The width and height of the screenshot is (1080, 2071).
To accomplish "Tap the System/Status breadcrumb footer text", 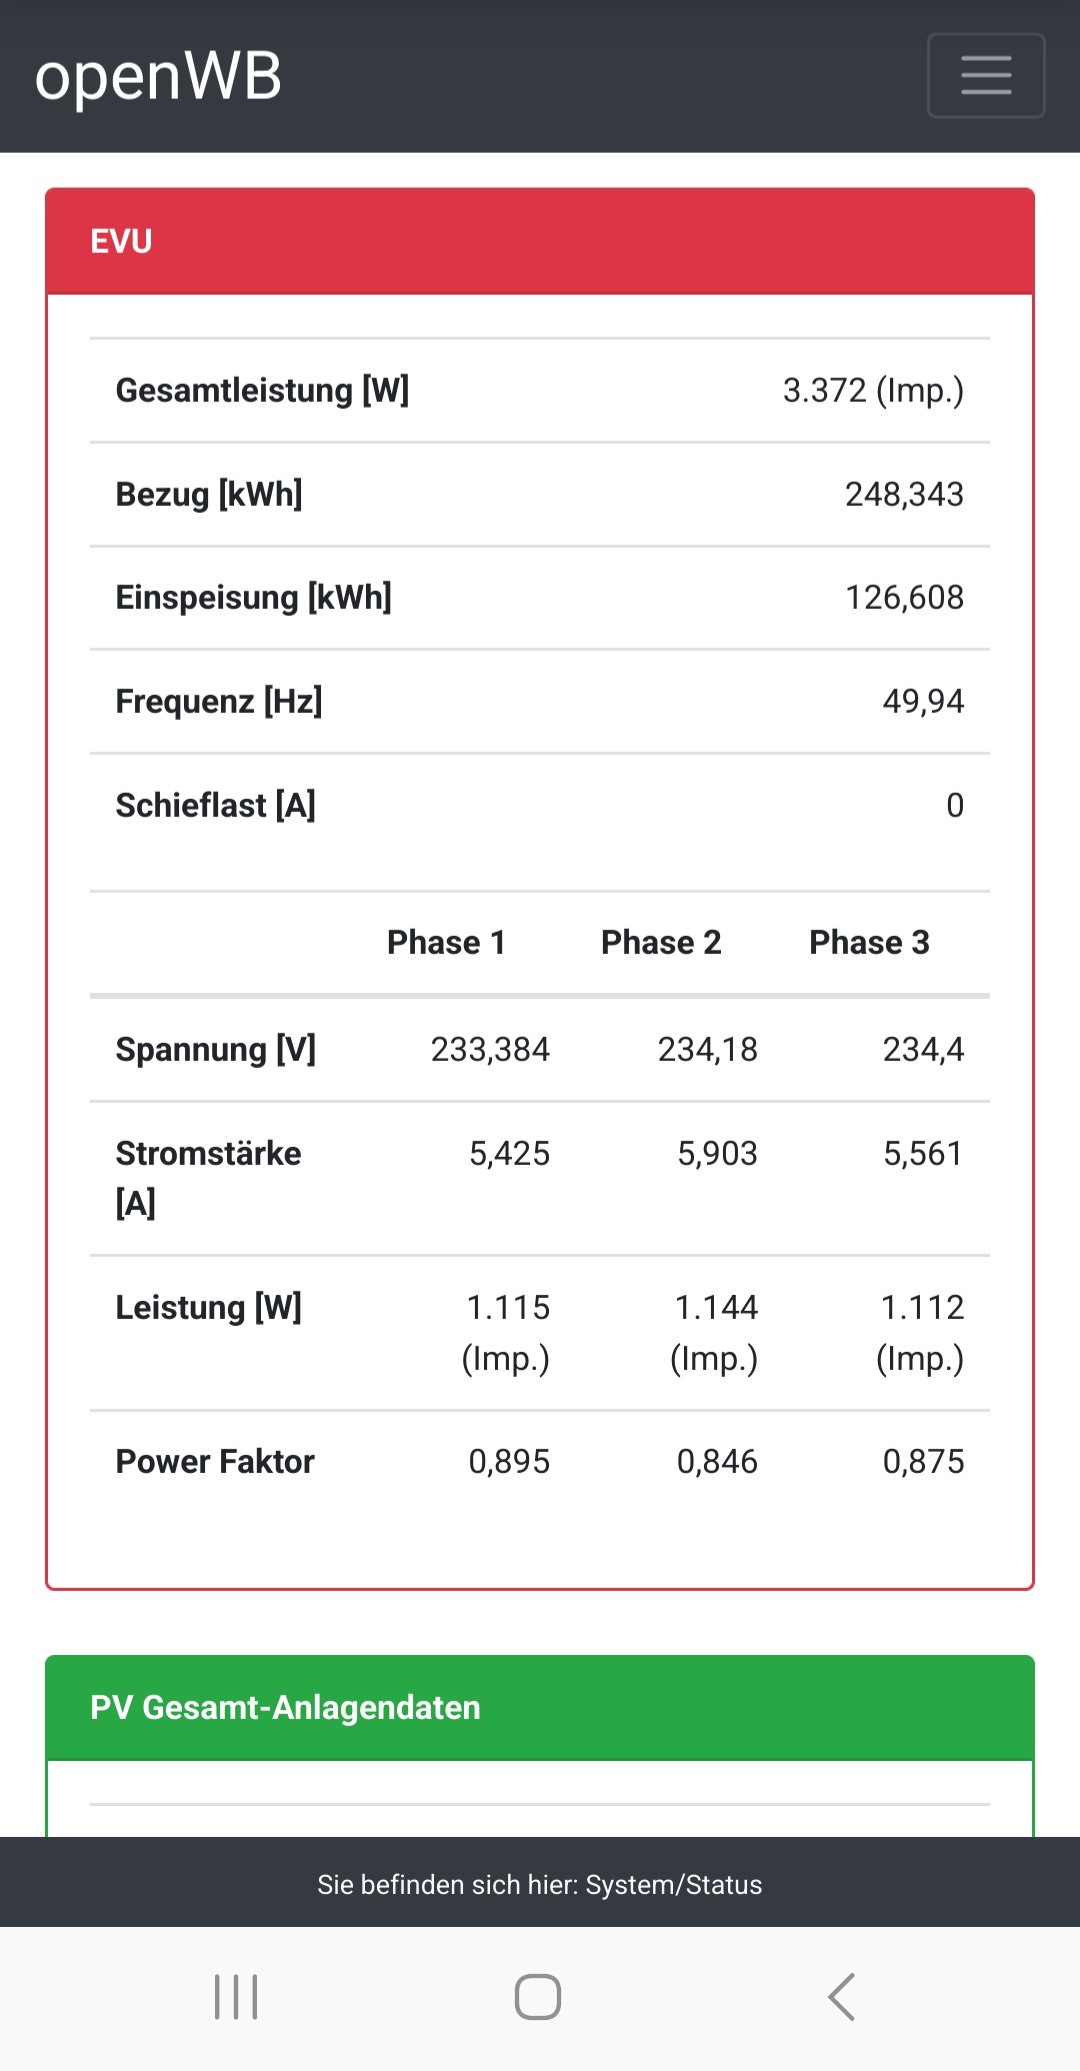I will pos(539,1884).
